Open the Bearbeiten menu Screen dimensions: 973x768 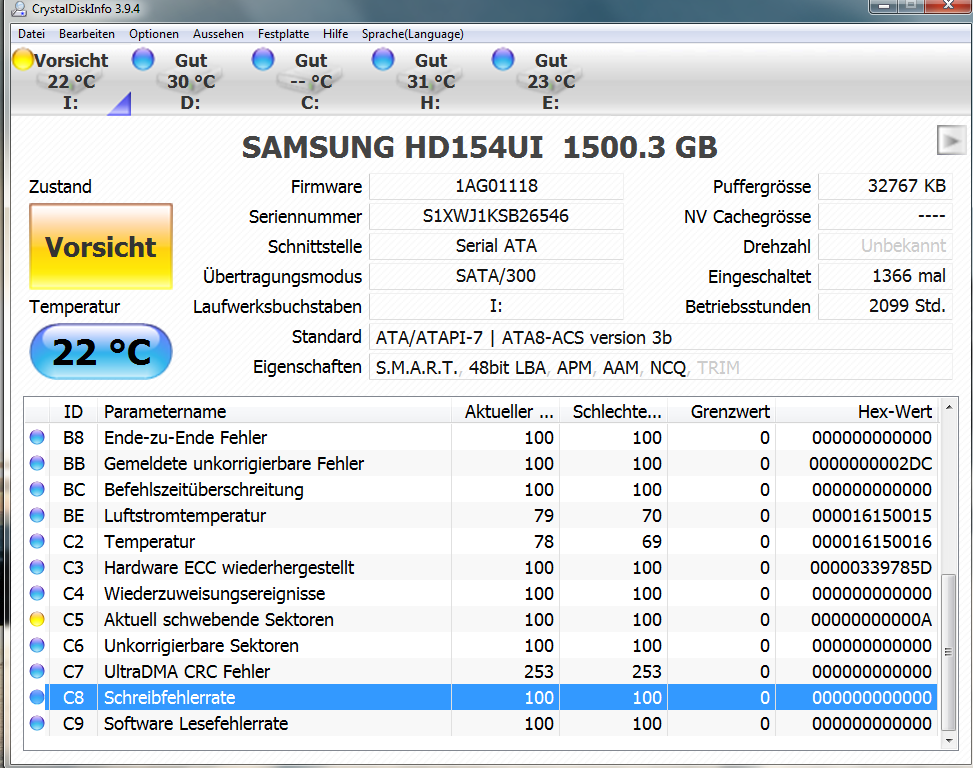87,34
